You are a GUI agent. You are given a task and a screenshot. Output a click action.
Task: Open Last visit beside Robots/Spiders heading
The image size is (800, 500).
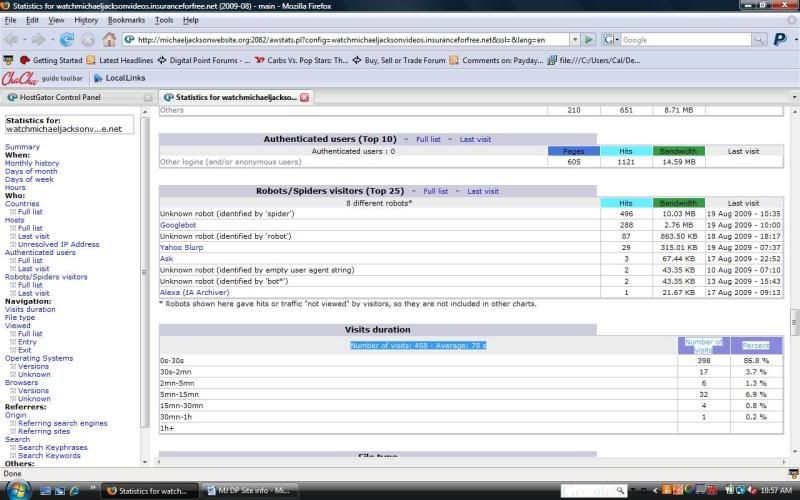tap(483, 191)
